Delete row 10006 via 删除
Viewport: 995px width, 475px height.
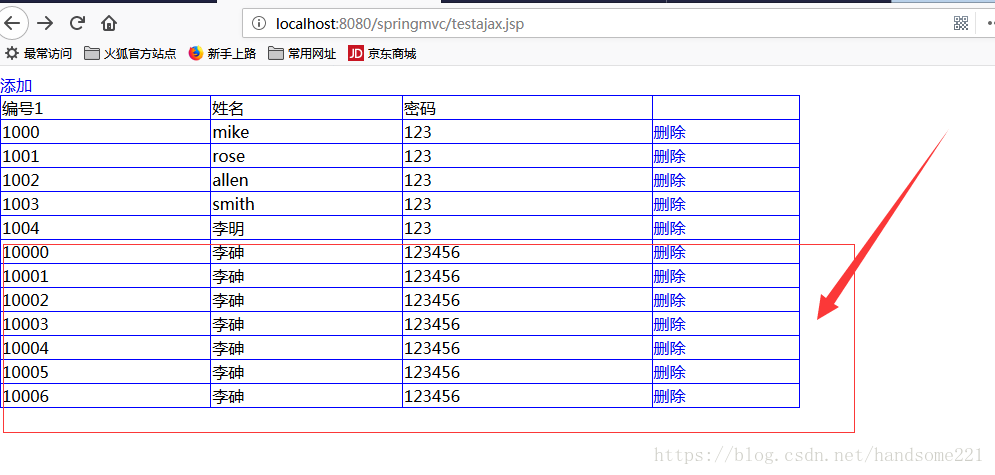(x=669, y=396)
